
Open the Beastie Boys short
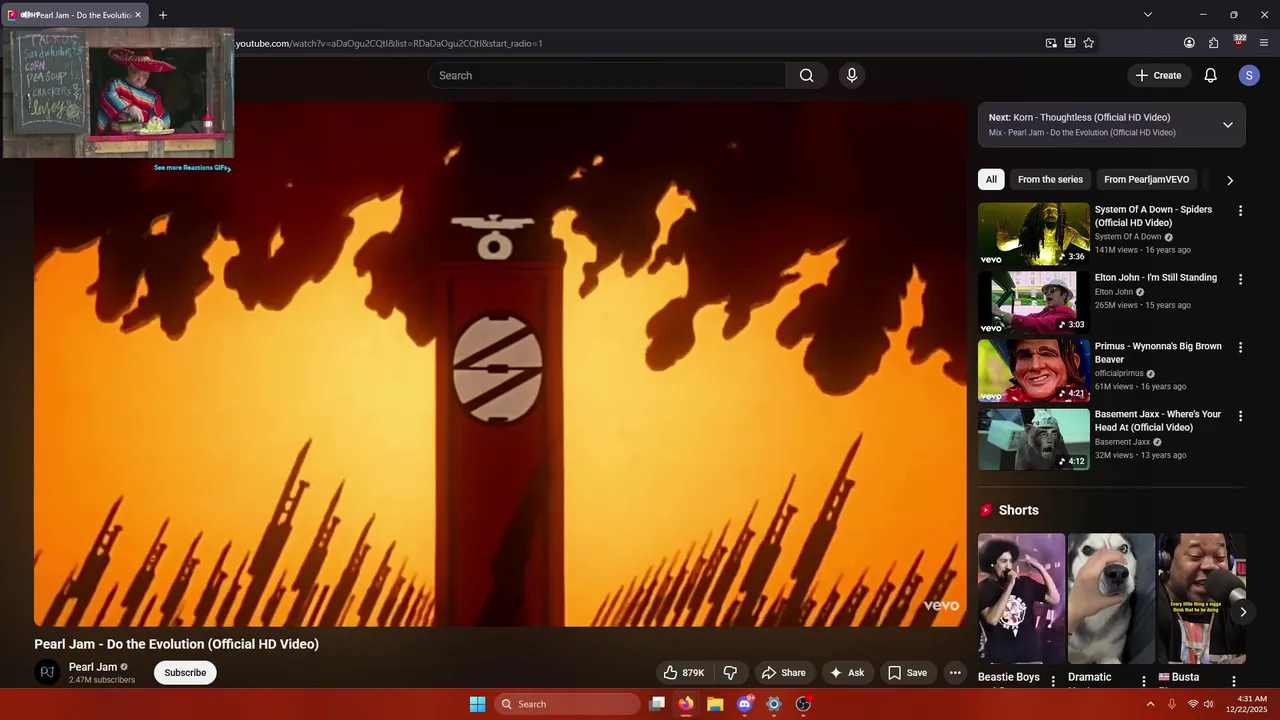[x=1022, y=598]
